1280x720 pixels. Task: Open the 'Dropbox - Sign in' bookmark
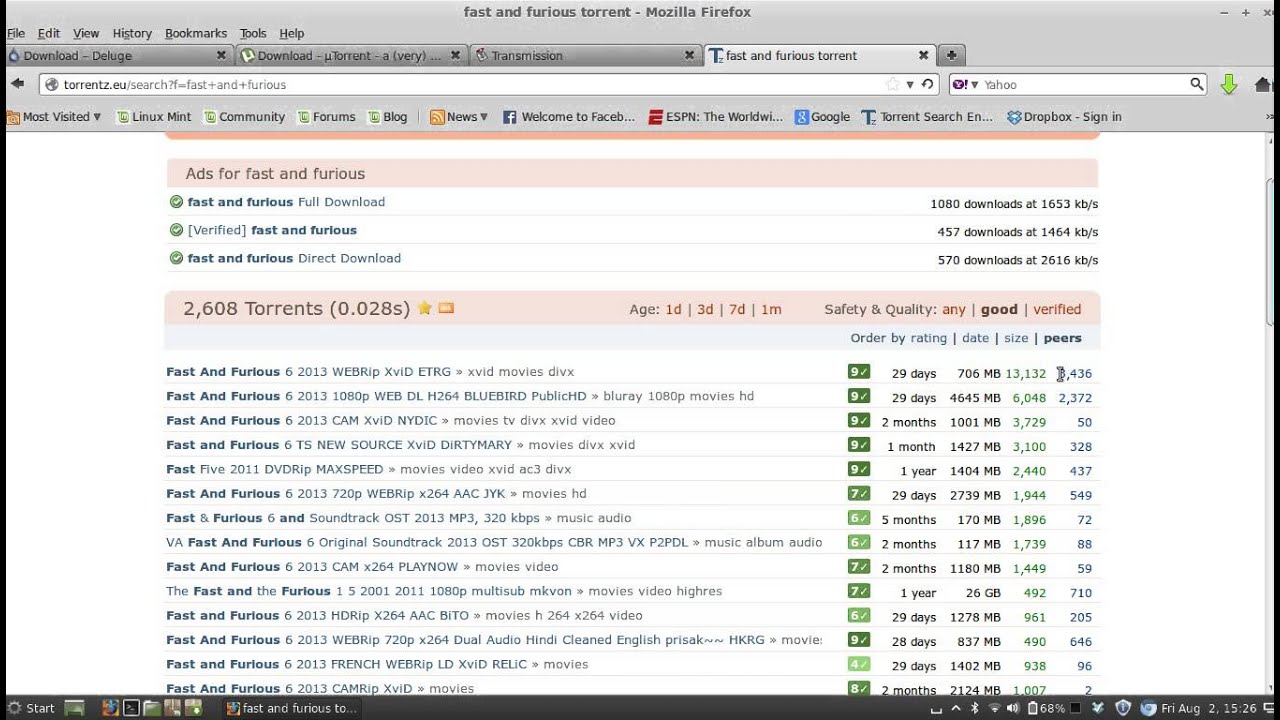click(1065, 117)
